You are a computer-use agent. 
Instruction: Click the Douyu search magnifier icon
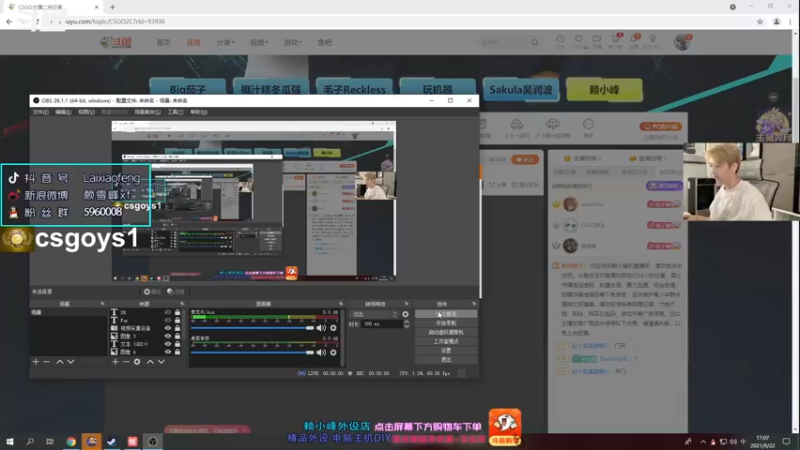(534, 42)
